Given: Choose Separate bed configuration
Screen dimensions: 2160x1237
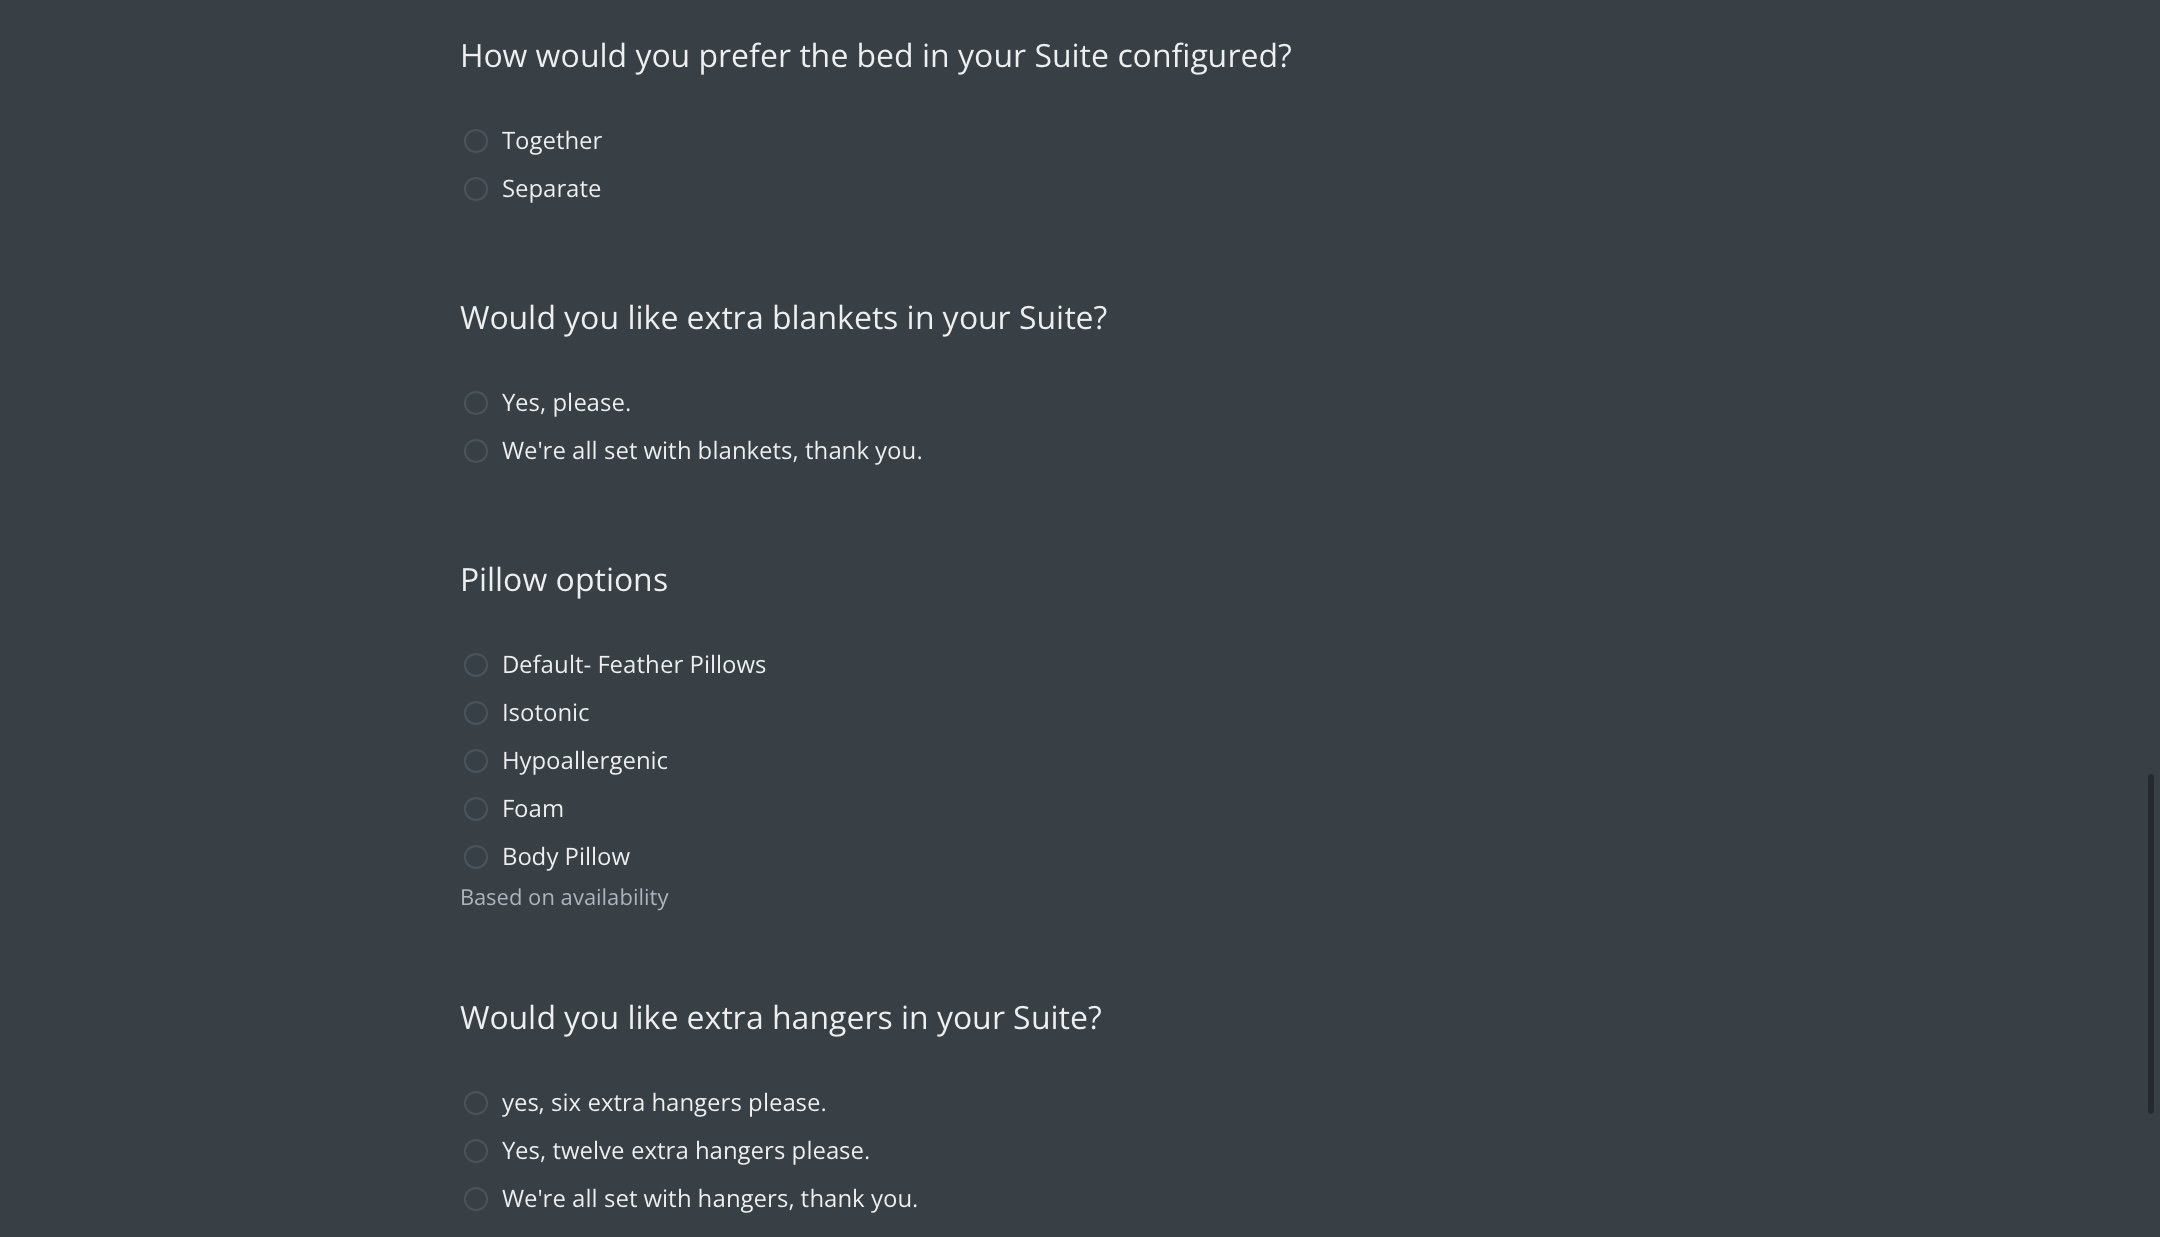Looking at the screenshot, I should tap(476, 189).
